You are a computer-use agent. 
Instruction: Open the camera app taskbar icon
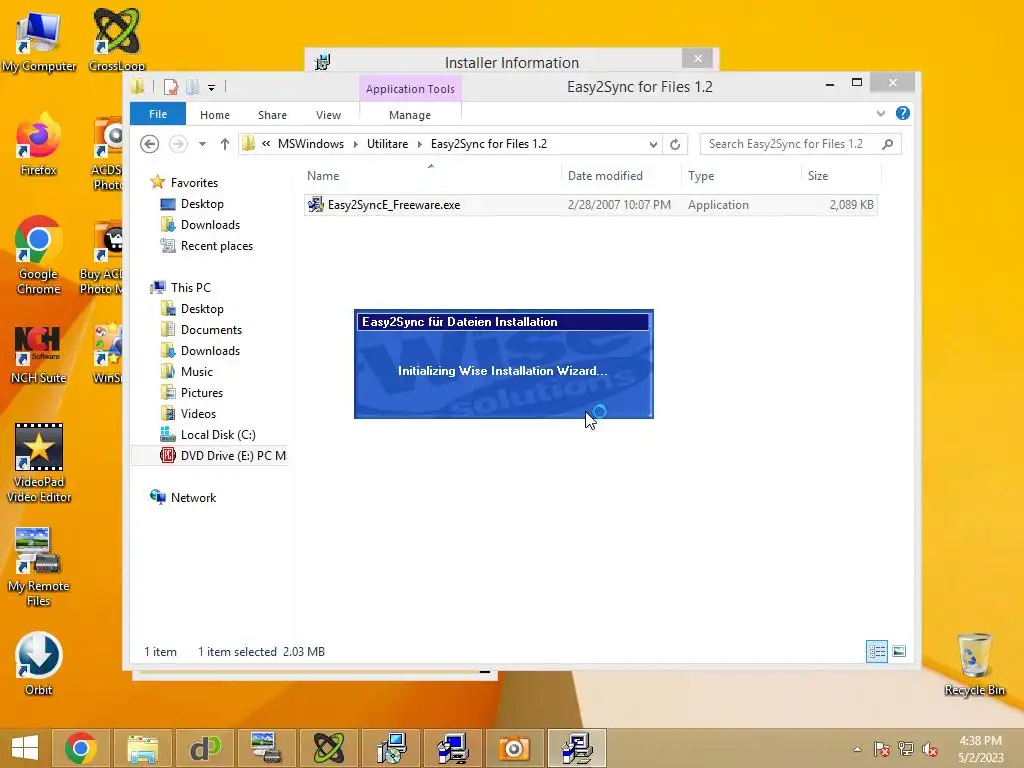[x=514, y=748]
